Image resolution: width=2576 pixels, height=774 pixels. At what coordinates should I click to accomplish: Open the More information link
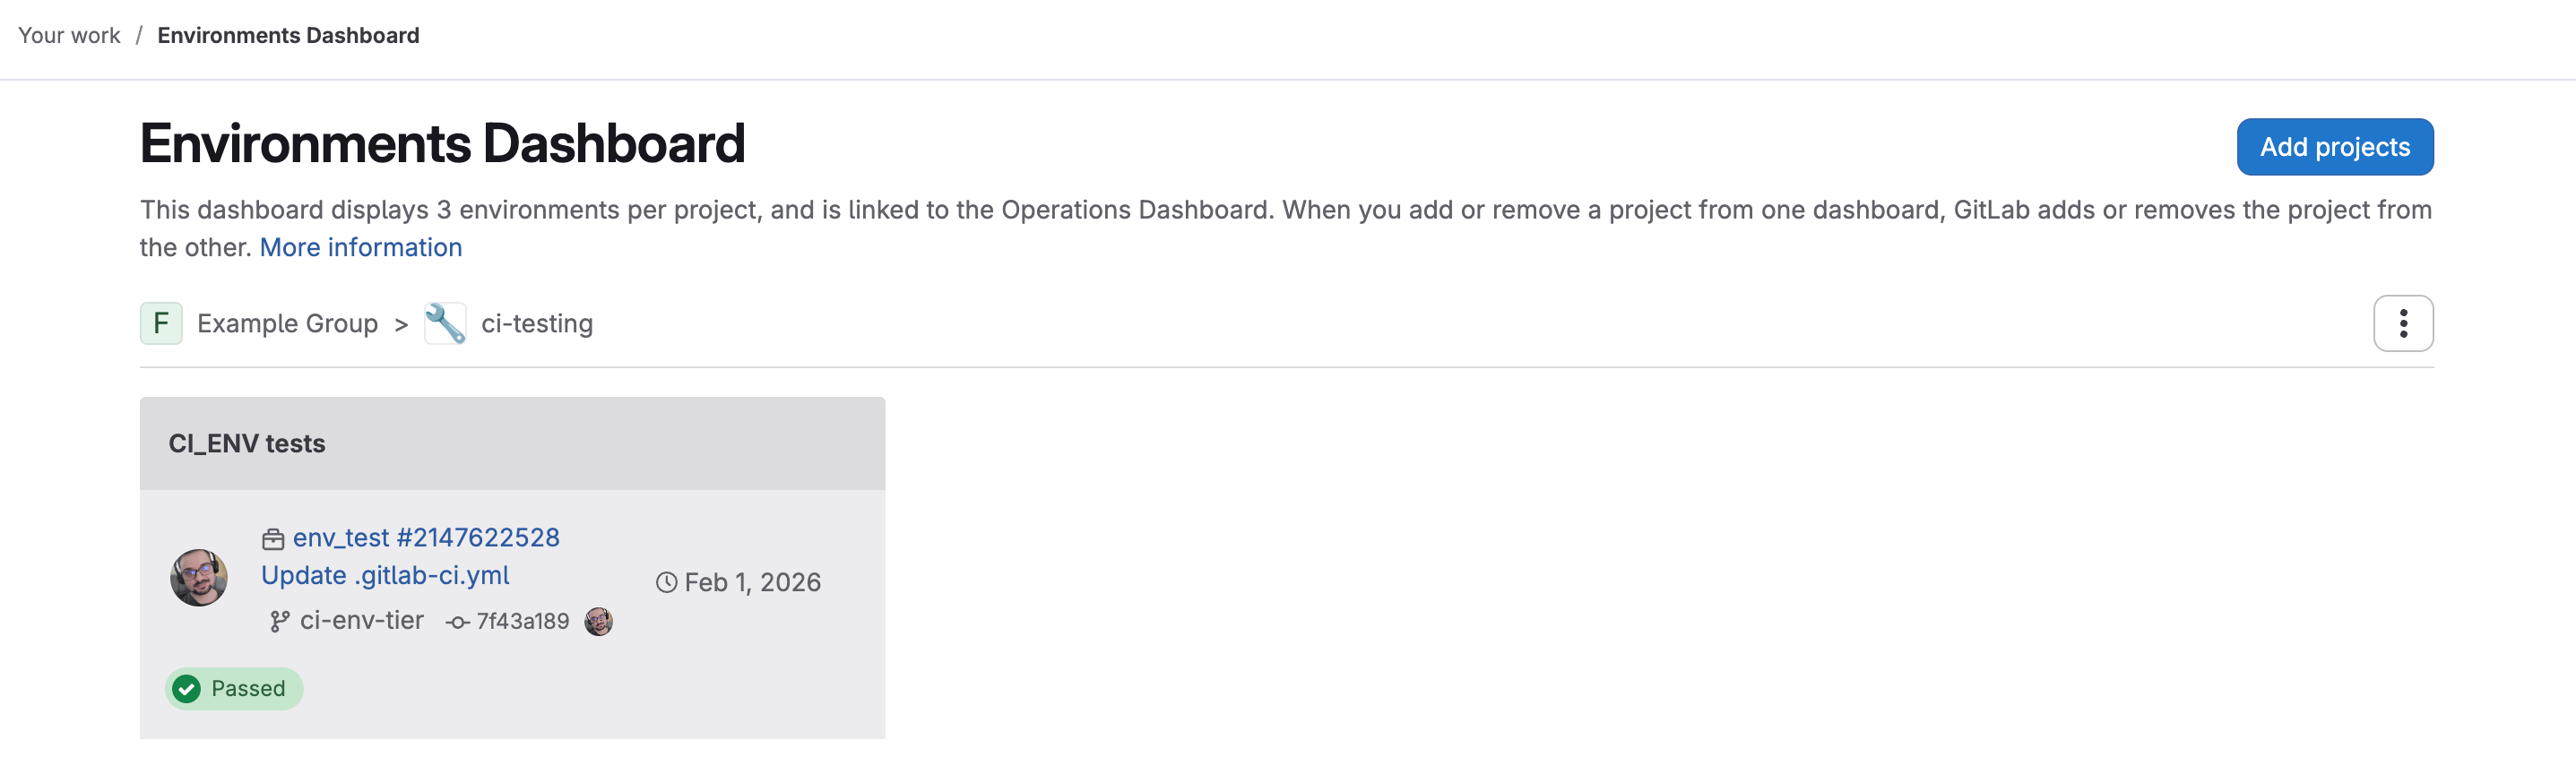coord(360,247)
